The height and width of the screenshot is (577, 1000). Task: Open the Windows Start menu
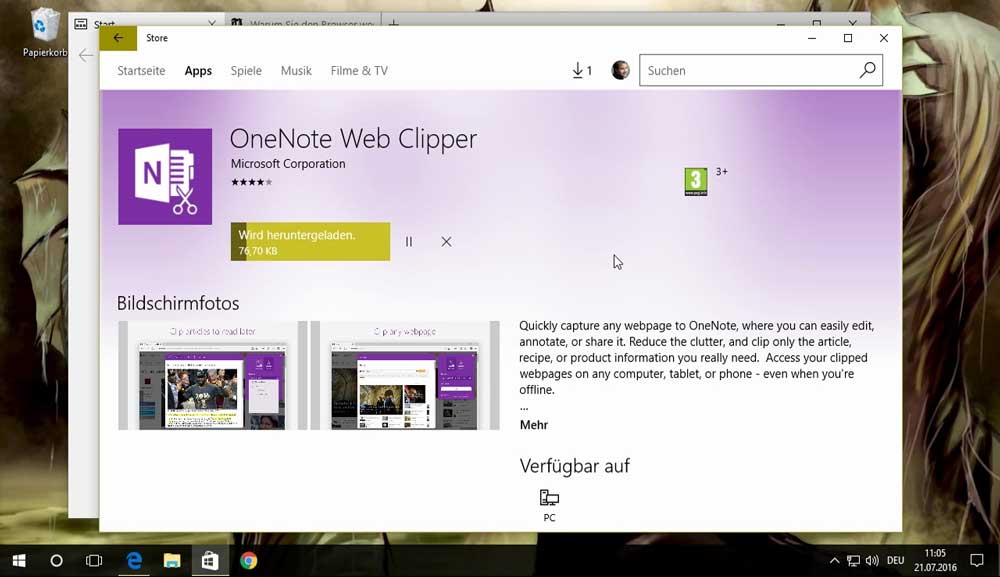click(19, 560)
